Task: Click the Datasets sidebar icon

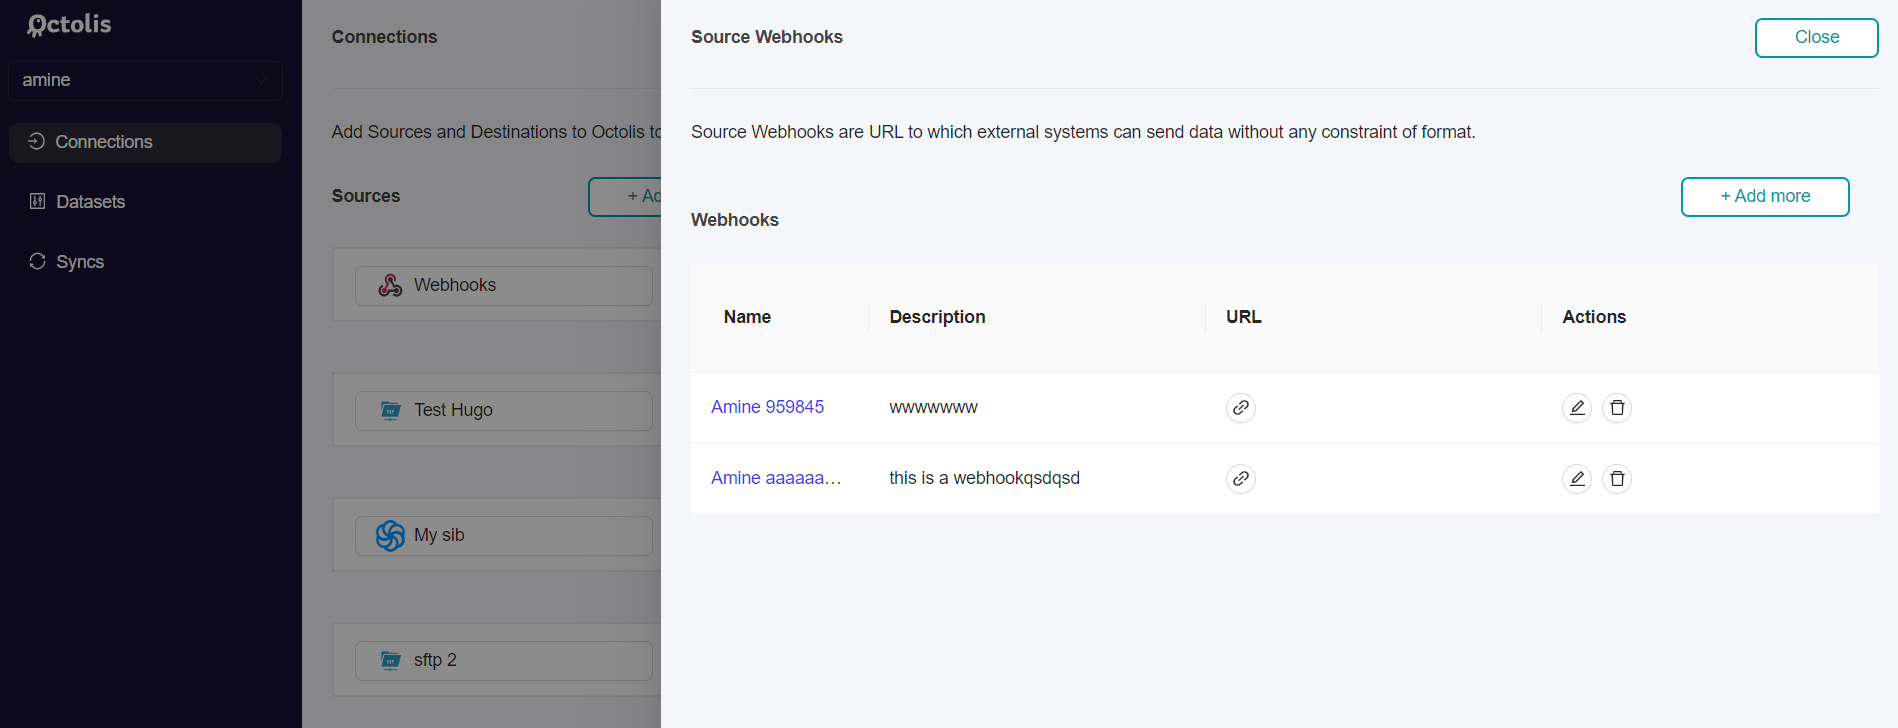Action: click(37, 201)
